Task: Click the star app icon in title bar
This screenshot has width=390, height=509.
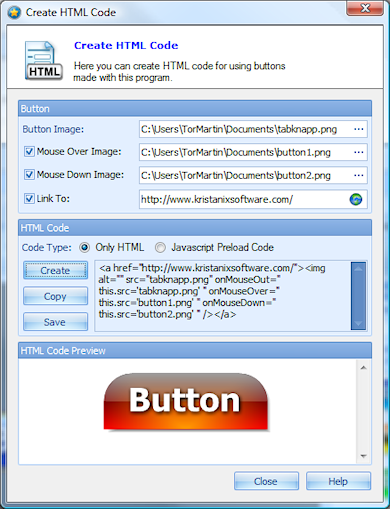Action: (14, 13)
